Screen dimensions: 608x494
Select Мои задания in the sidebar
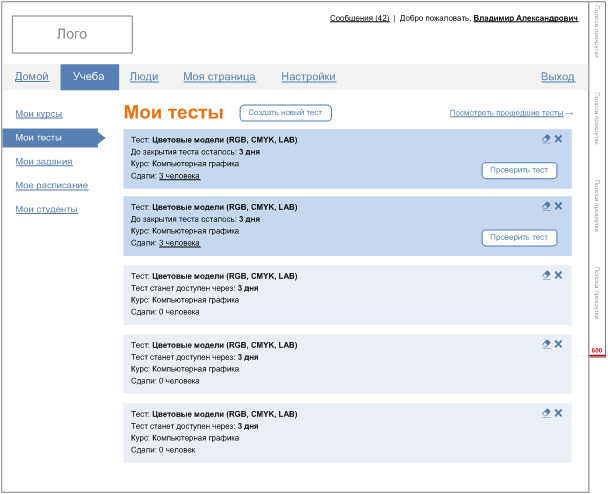[43, 161]
